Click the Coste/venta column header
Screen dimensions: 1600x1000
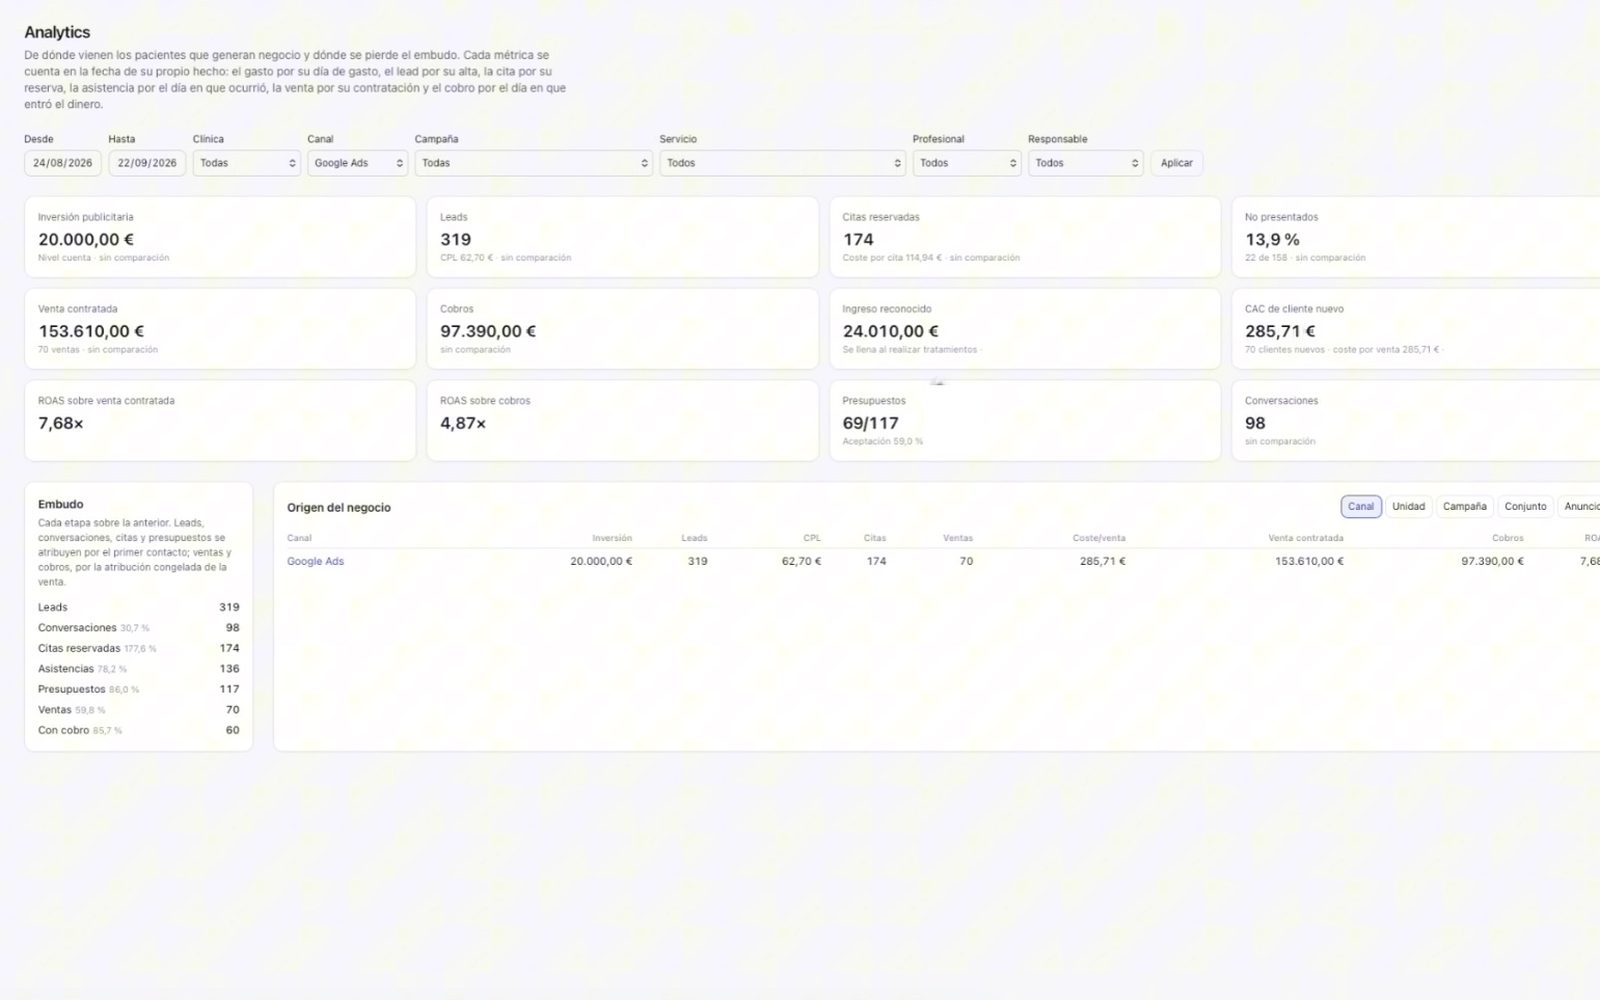(1098, 538)
